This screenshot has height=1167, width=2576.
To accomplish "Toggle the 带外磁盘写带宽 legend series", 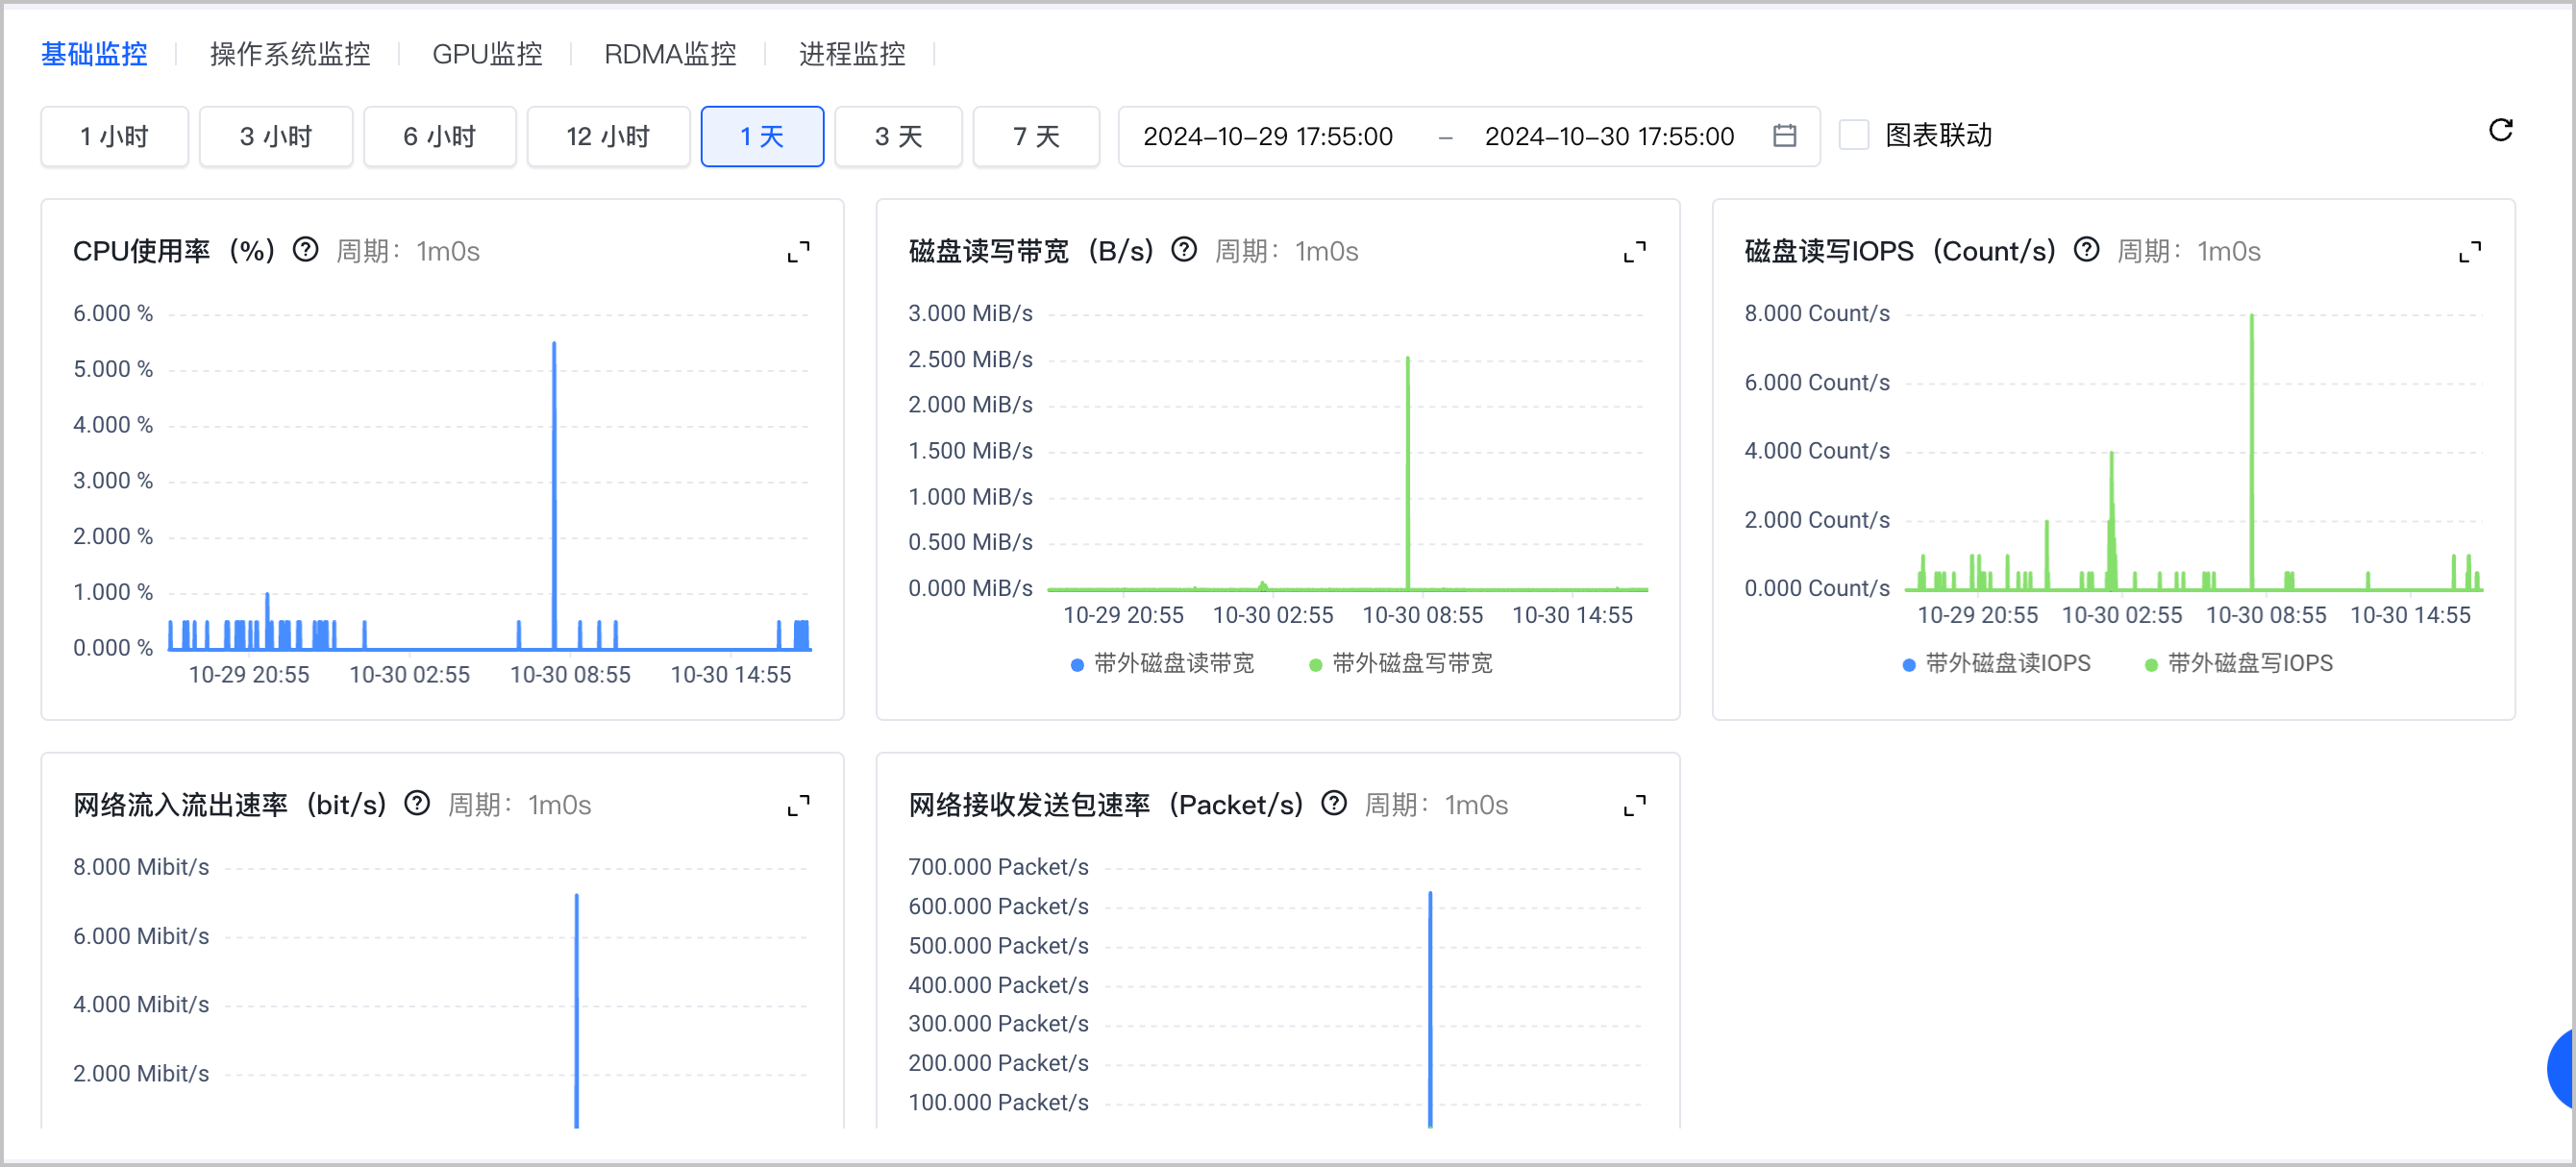I will (1400, 664).
